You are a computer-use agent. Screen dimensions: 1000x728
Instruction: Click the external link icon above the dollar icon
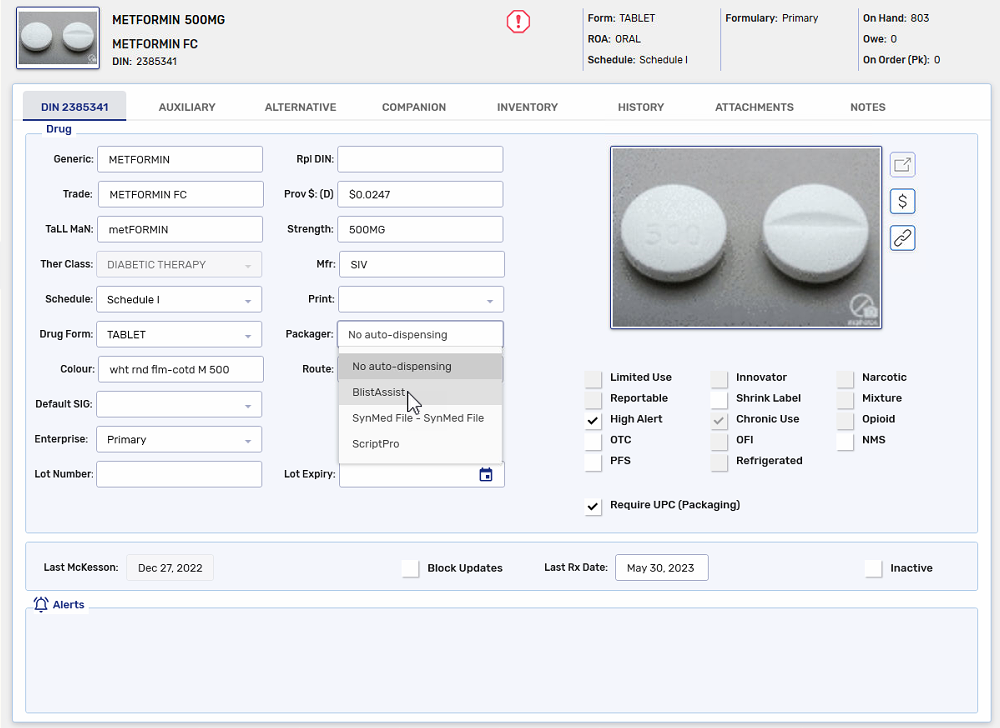pos(902,164)
